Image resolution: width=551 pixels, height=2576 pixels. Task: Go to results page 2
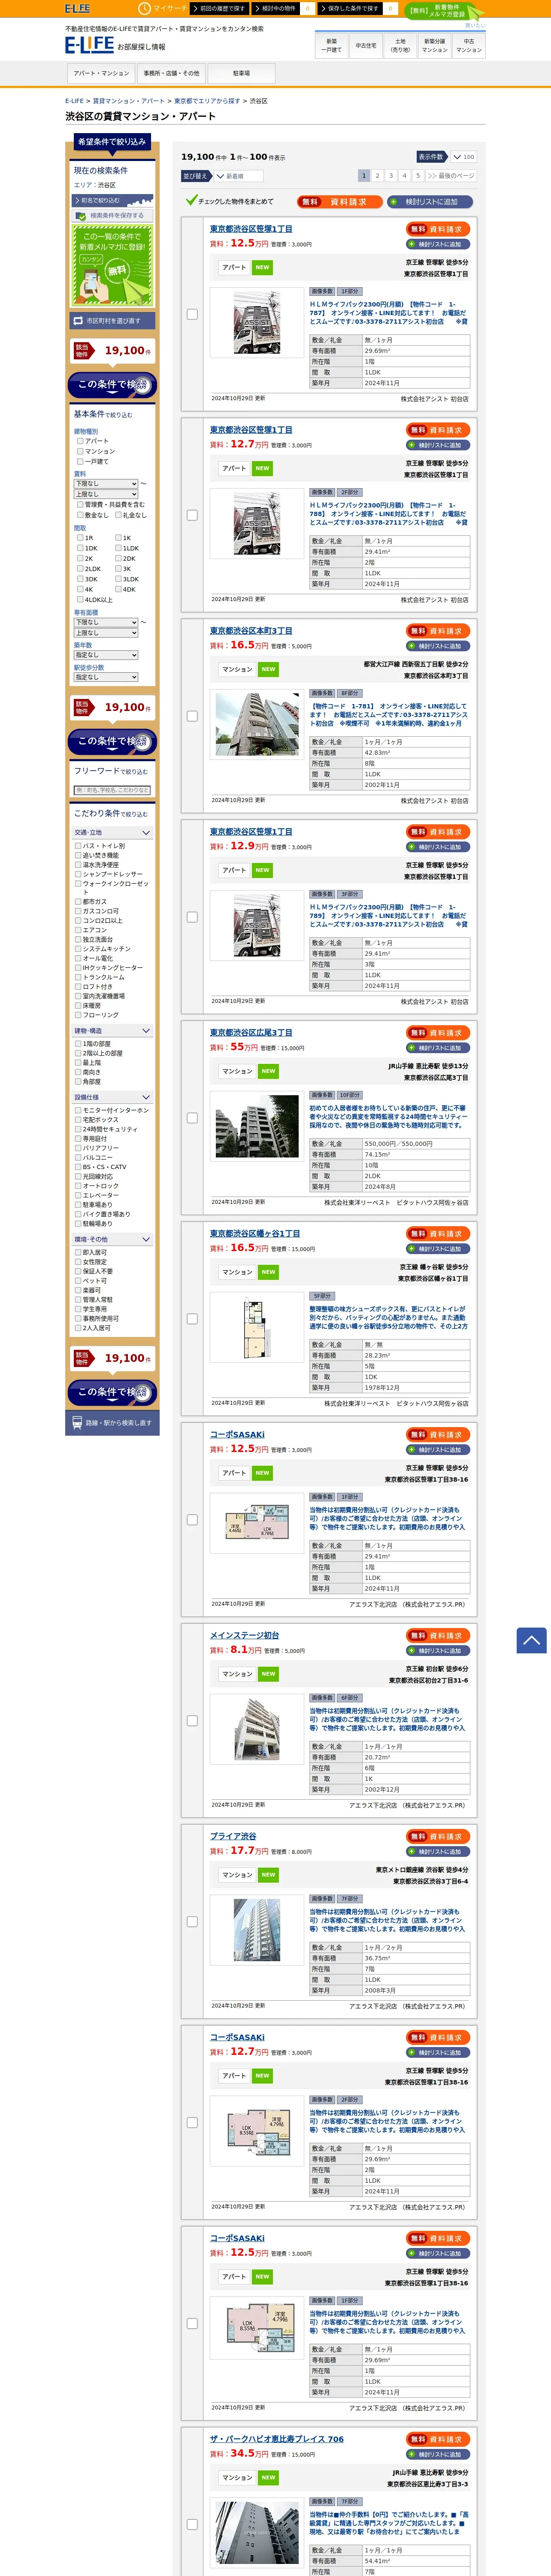pos(377,175)
